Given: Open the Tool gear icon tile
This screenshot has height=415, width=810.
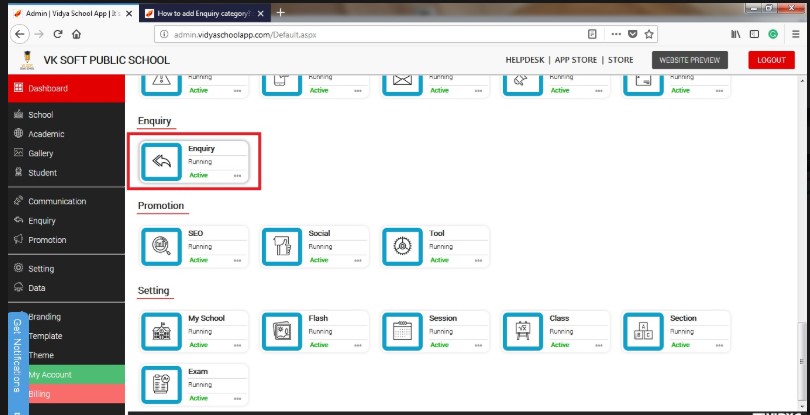Looking at the screenshot, I should [x=402, y=247].
